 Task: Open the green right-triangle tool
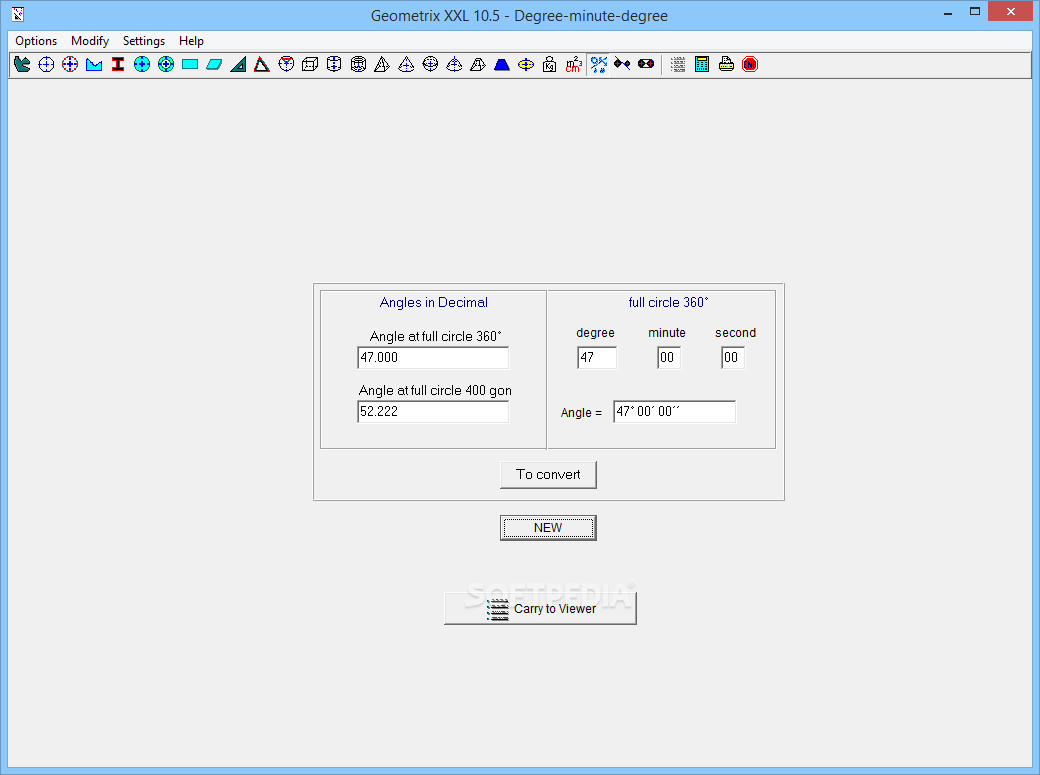pyautogui.click(x=238, y=64)
